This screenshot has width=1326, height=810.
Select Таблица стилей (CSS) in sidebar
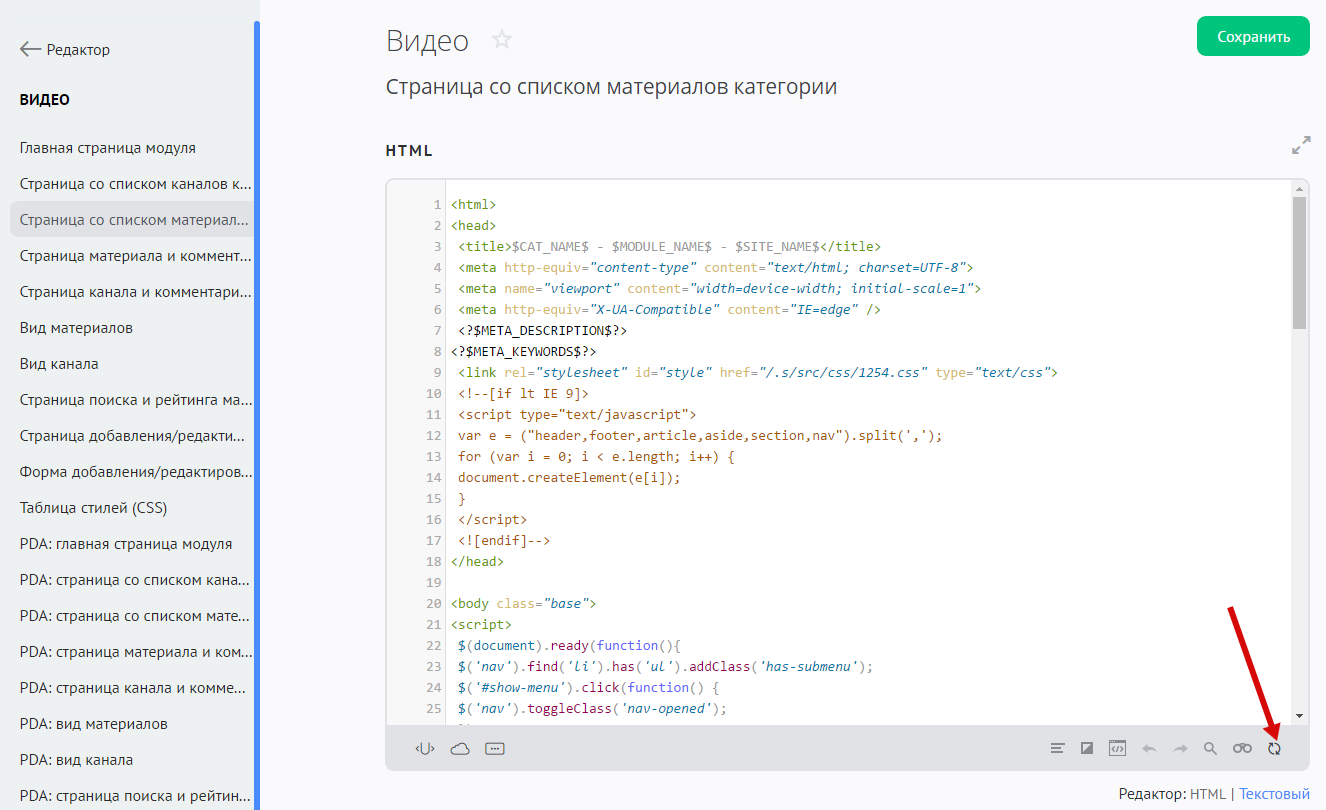coord(94,508)
